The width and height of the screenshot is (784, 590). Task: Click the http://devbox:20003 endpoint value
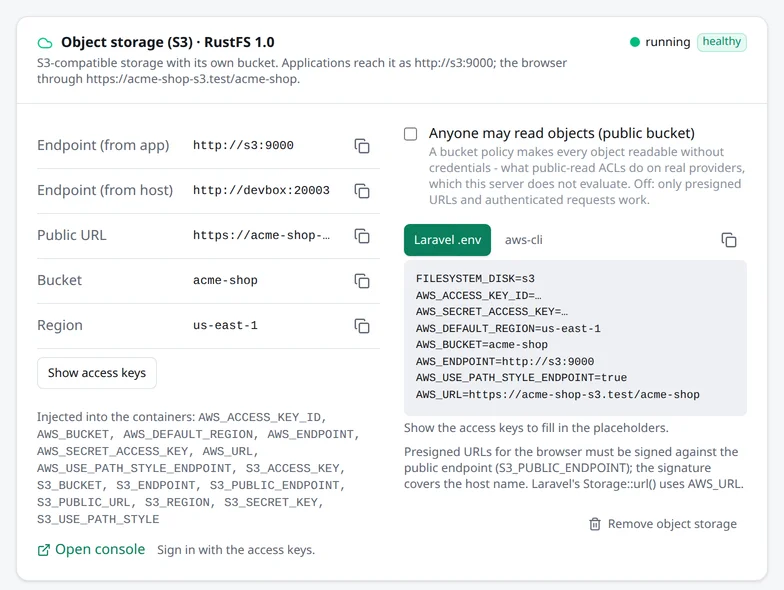[x=262, y=190]
